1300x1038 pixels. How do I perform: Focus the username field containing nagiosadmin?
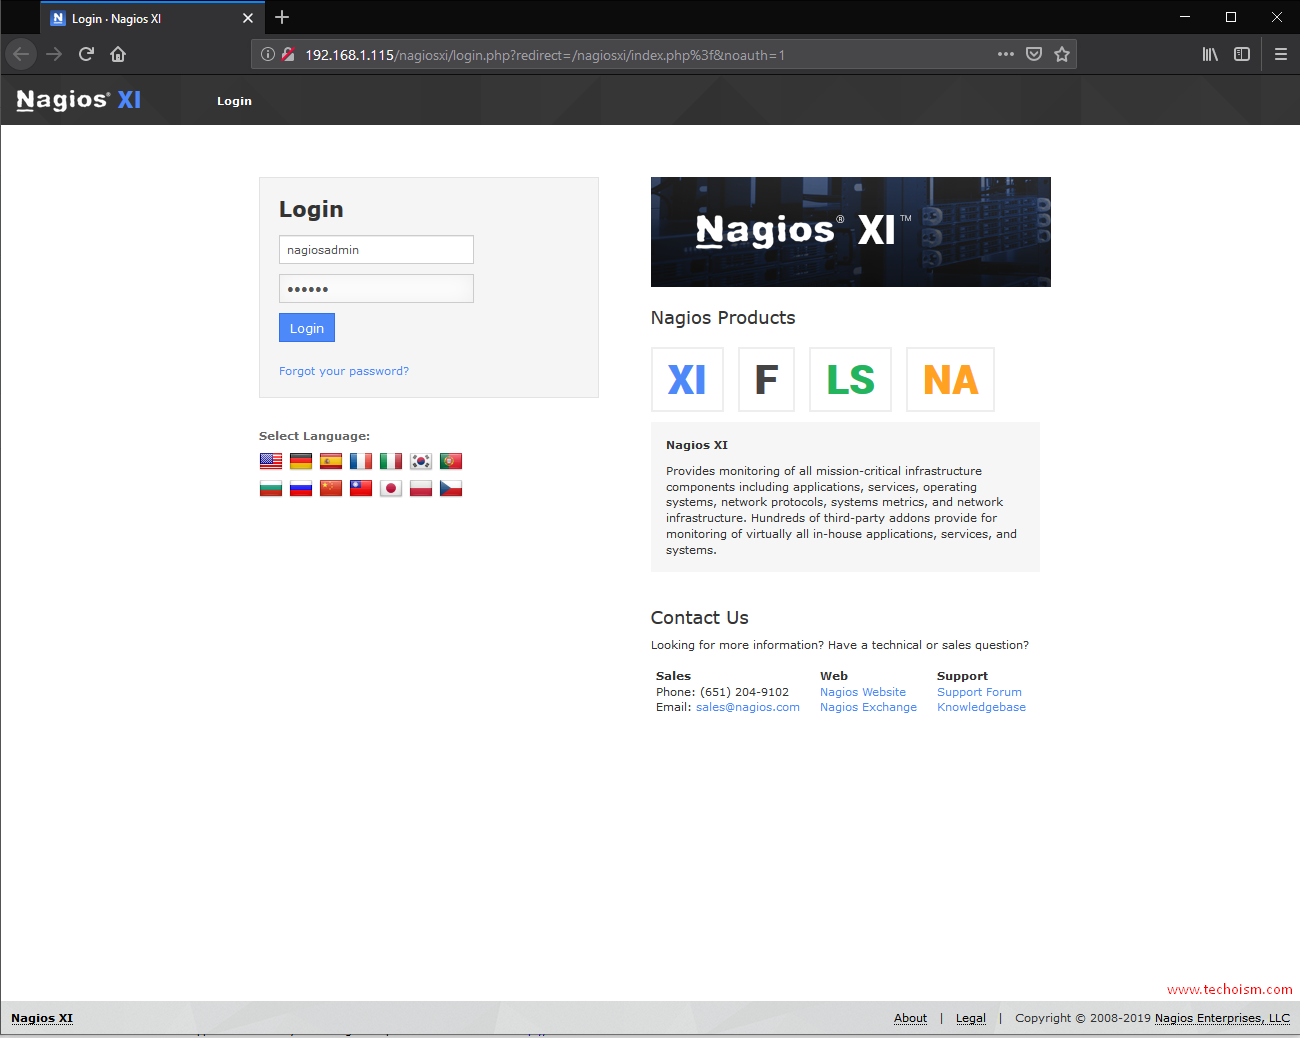point(376,250)
